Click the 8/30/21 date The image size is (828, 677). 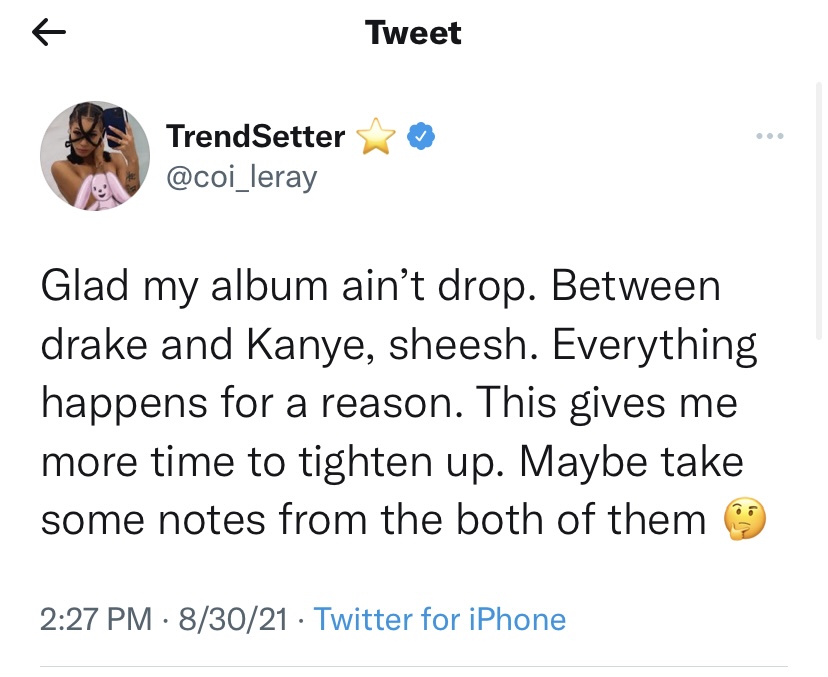(x=233, y=619)
